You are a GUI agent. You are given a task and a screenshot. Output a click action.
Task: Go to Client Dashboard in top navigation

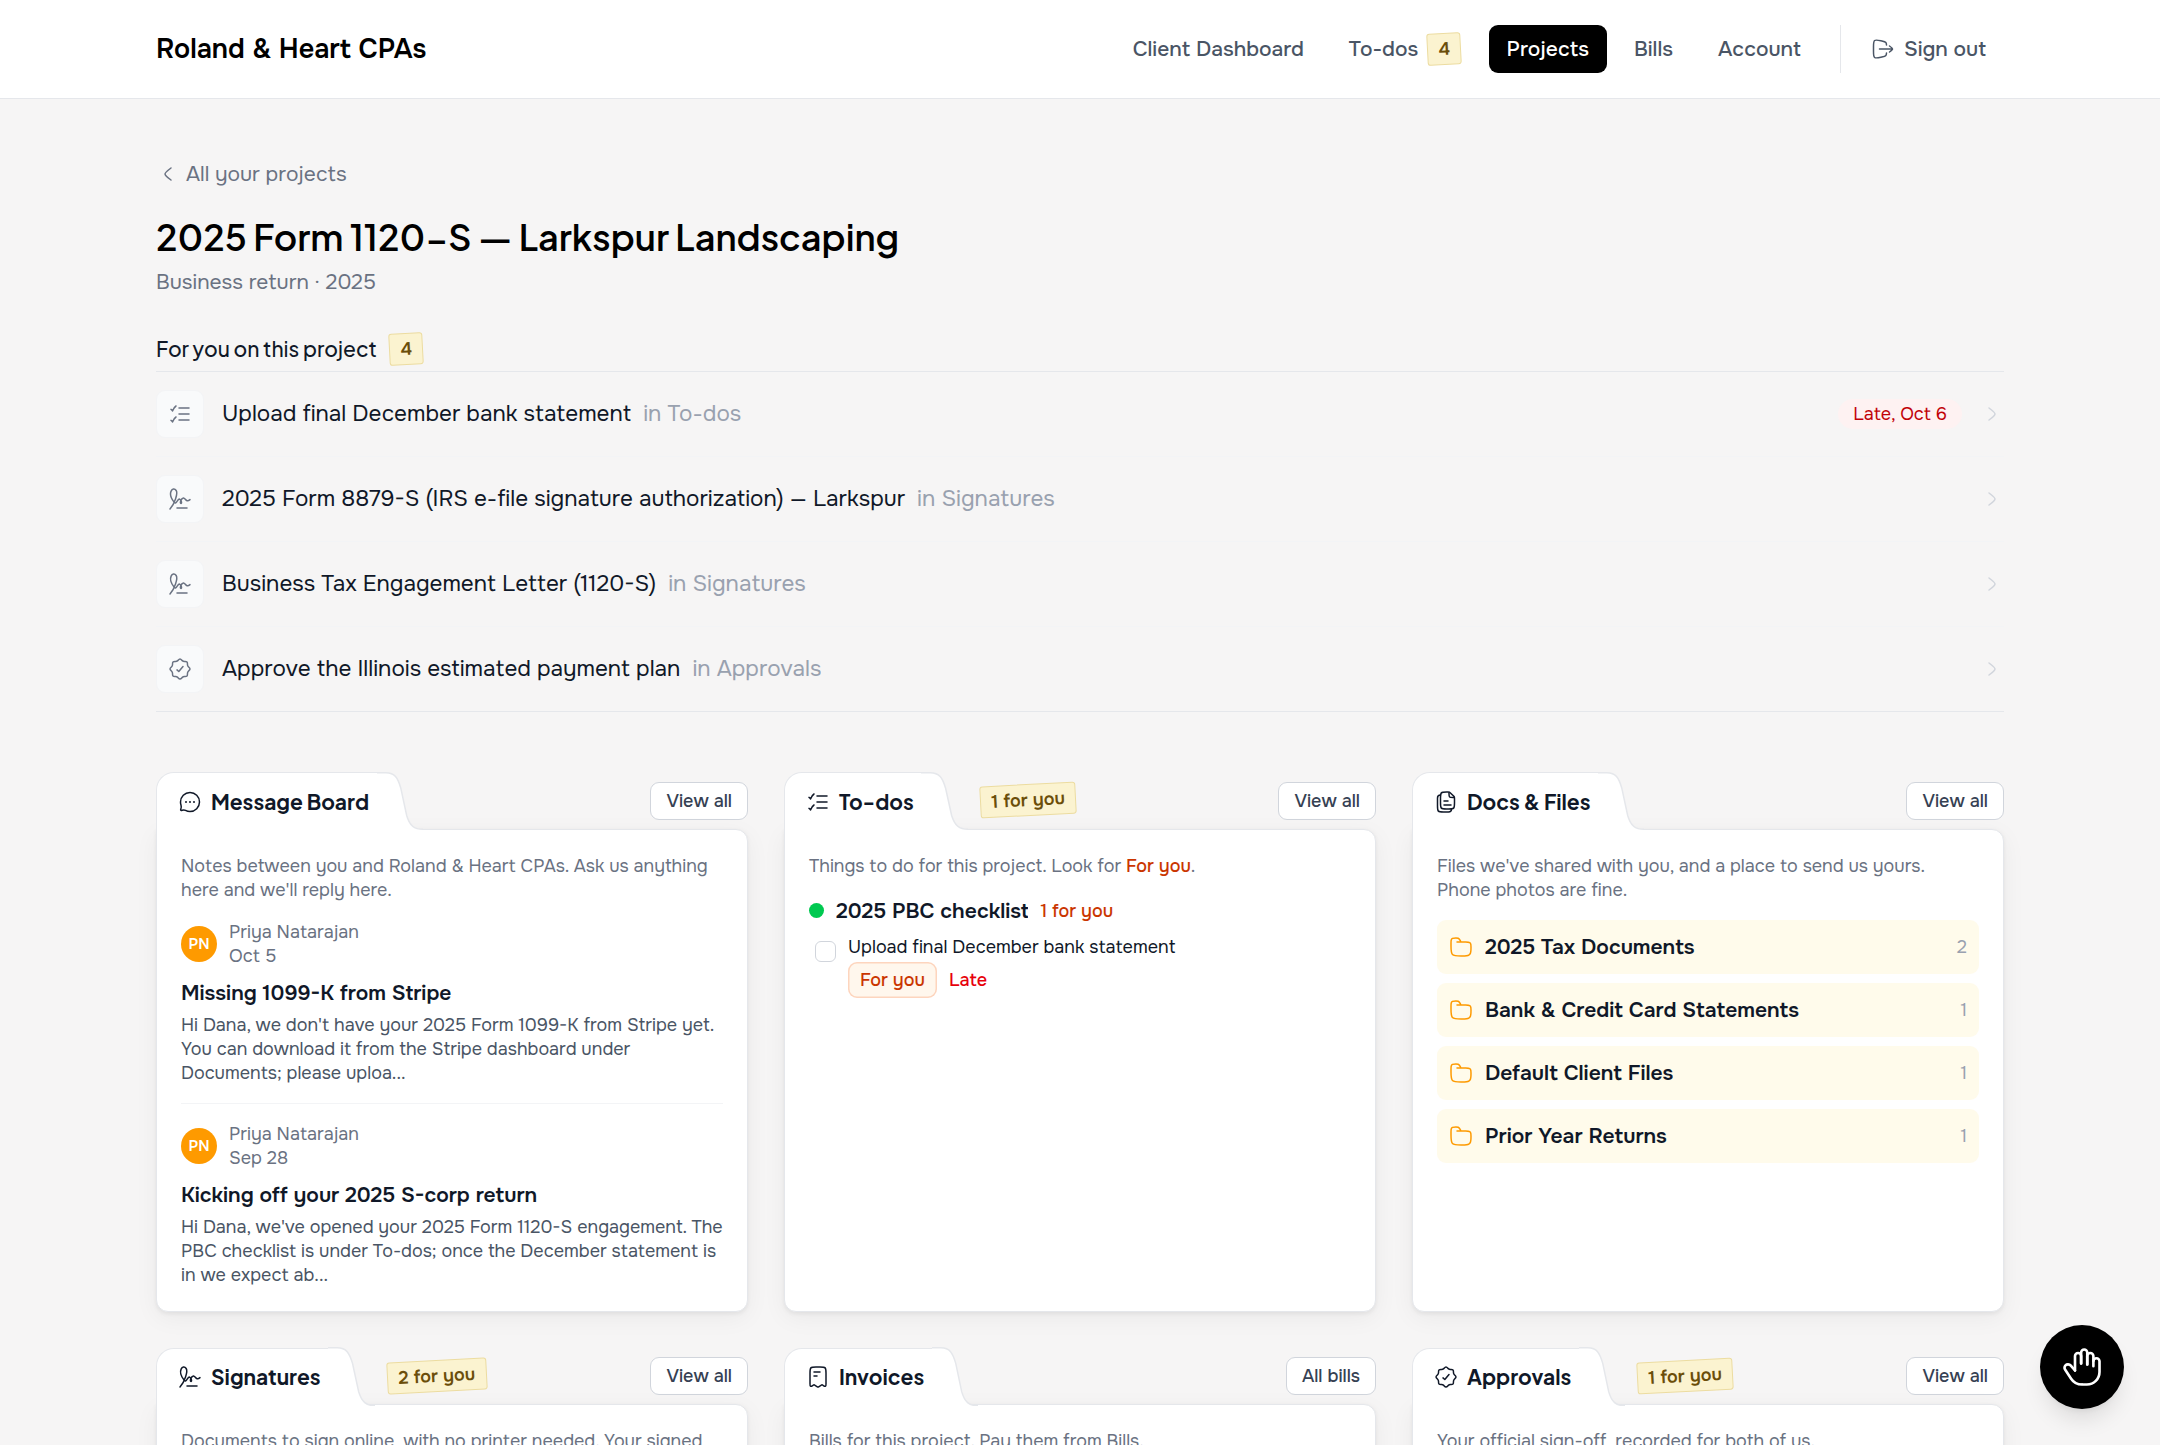(1218, 49)
